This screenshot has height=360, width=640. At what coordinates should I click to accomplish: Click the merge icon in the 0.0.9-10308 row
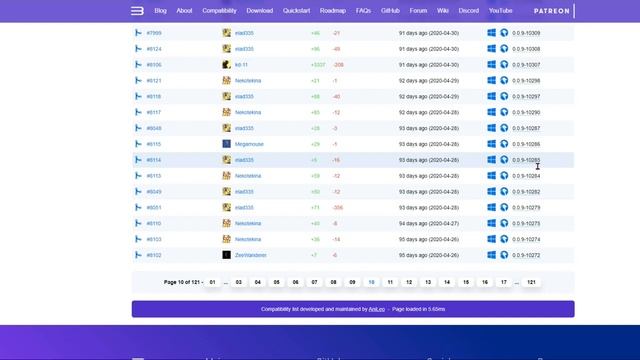tap(138, 49)
